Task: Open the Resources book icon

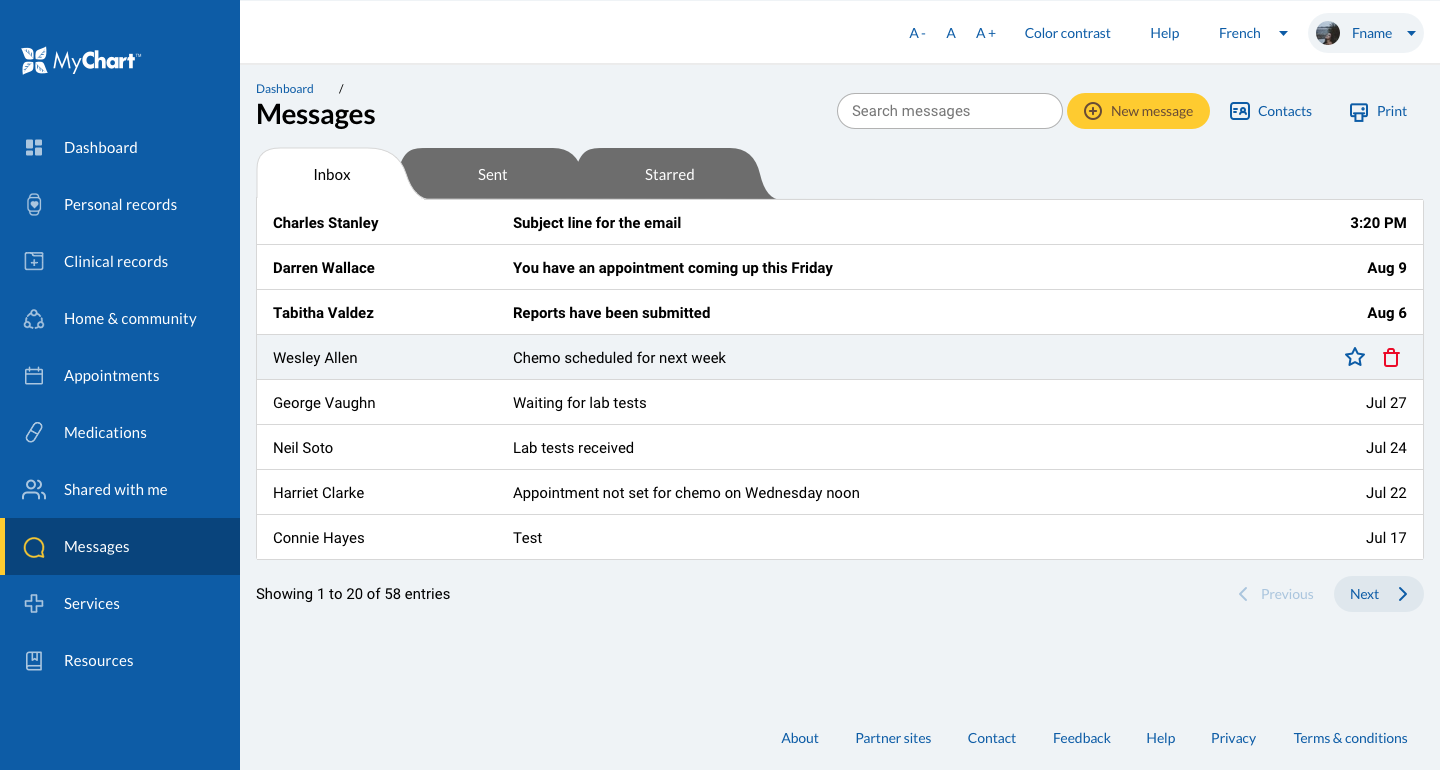Action: coord(34,661)
